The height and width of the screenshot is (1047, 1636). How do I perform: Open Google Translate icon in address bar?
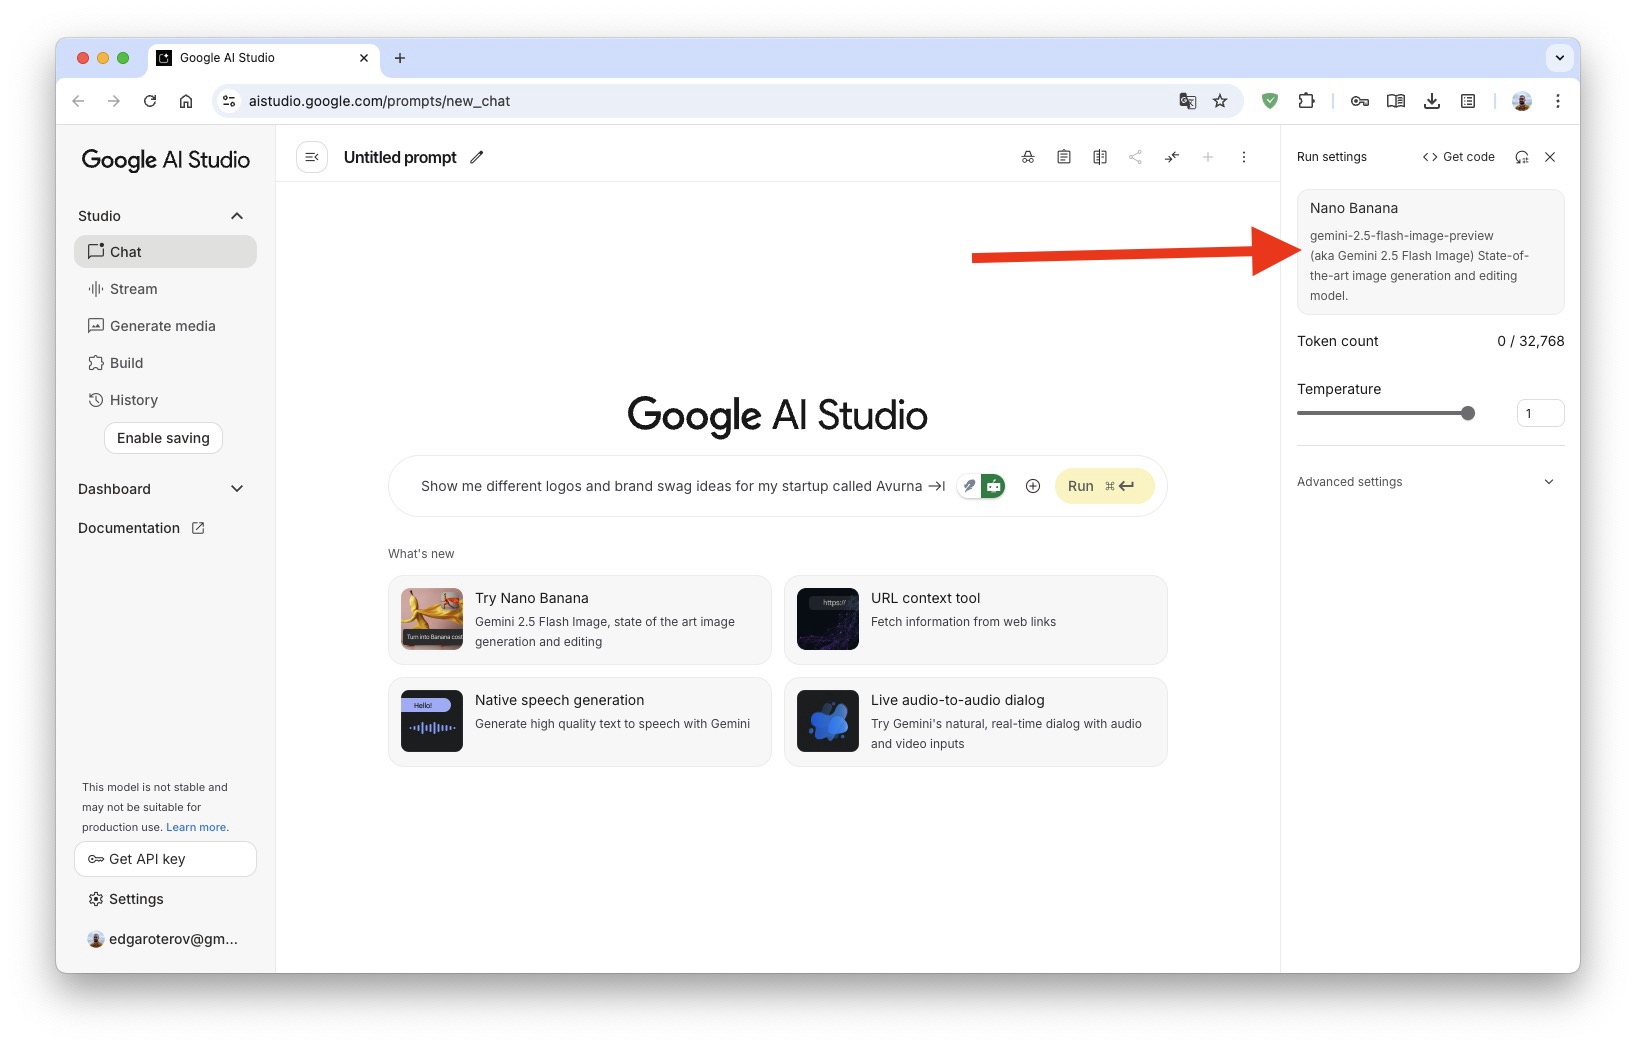pos(1188,101)
